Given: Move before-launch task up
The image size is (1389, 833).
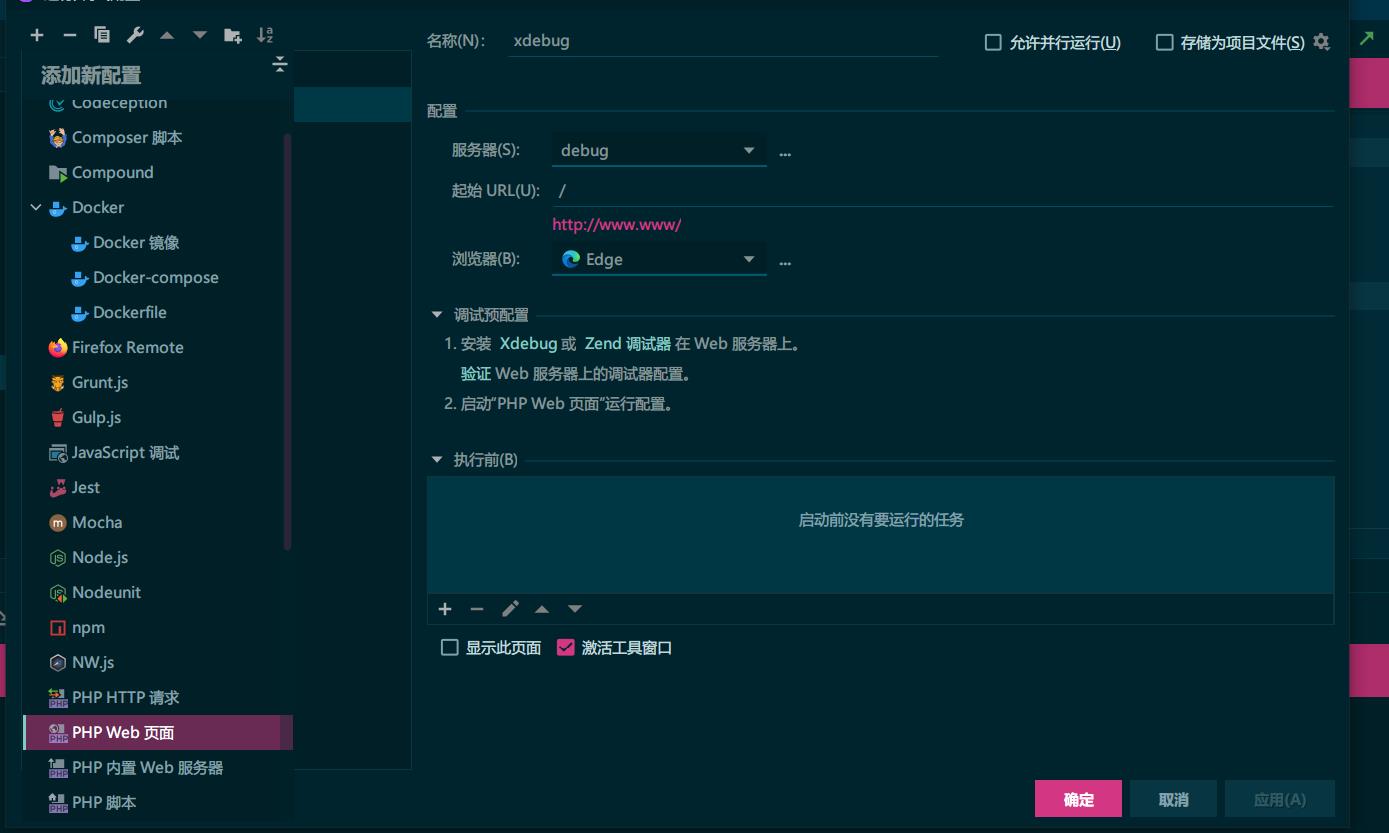Looking at the screenshot, I should click(x=542, y=609).
